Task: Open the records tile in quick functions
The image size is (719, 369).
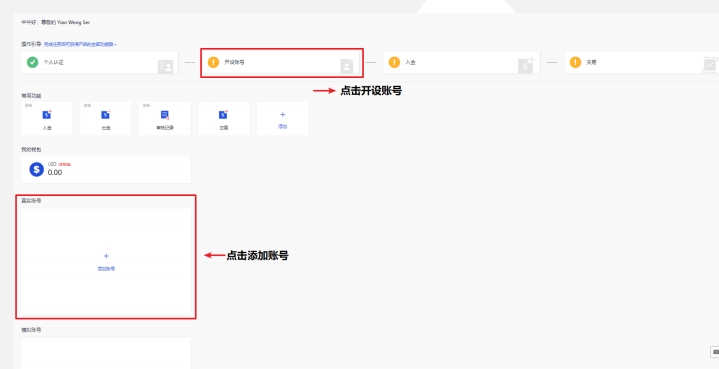Action: [165, 119]
